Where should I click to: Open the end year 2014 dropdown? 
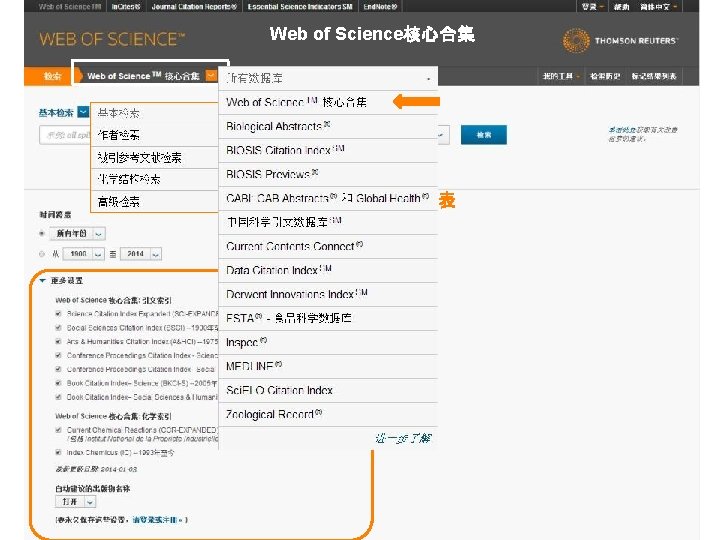[x=141, y=254]
